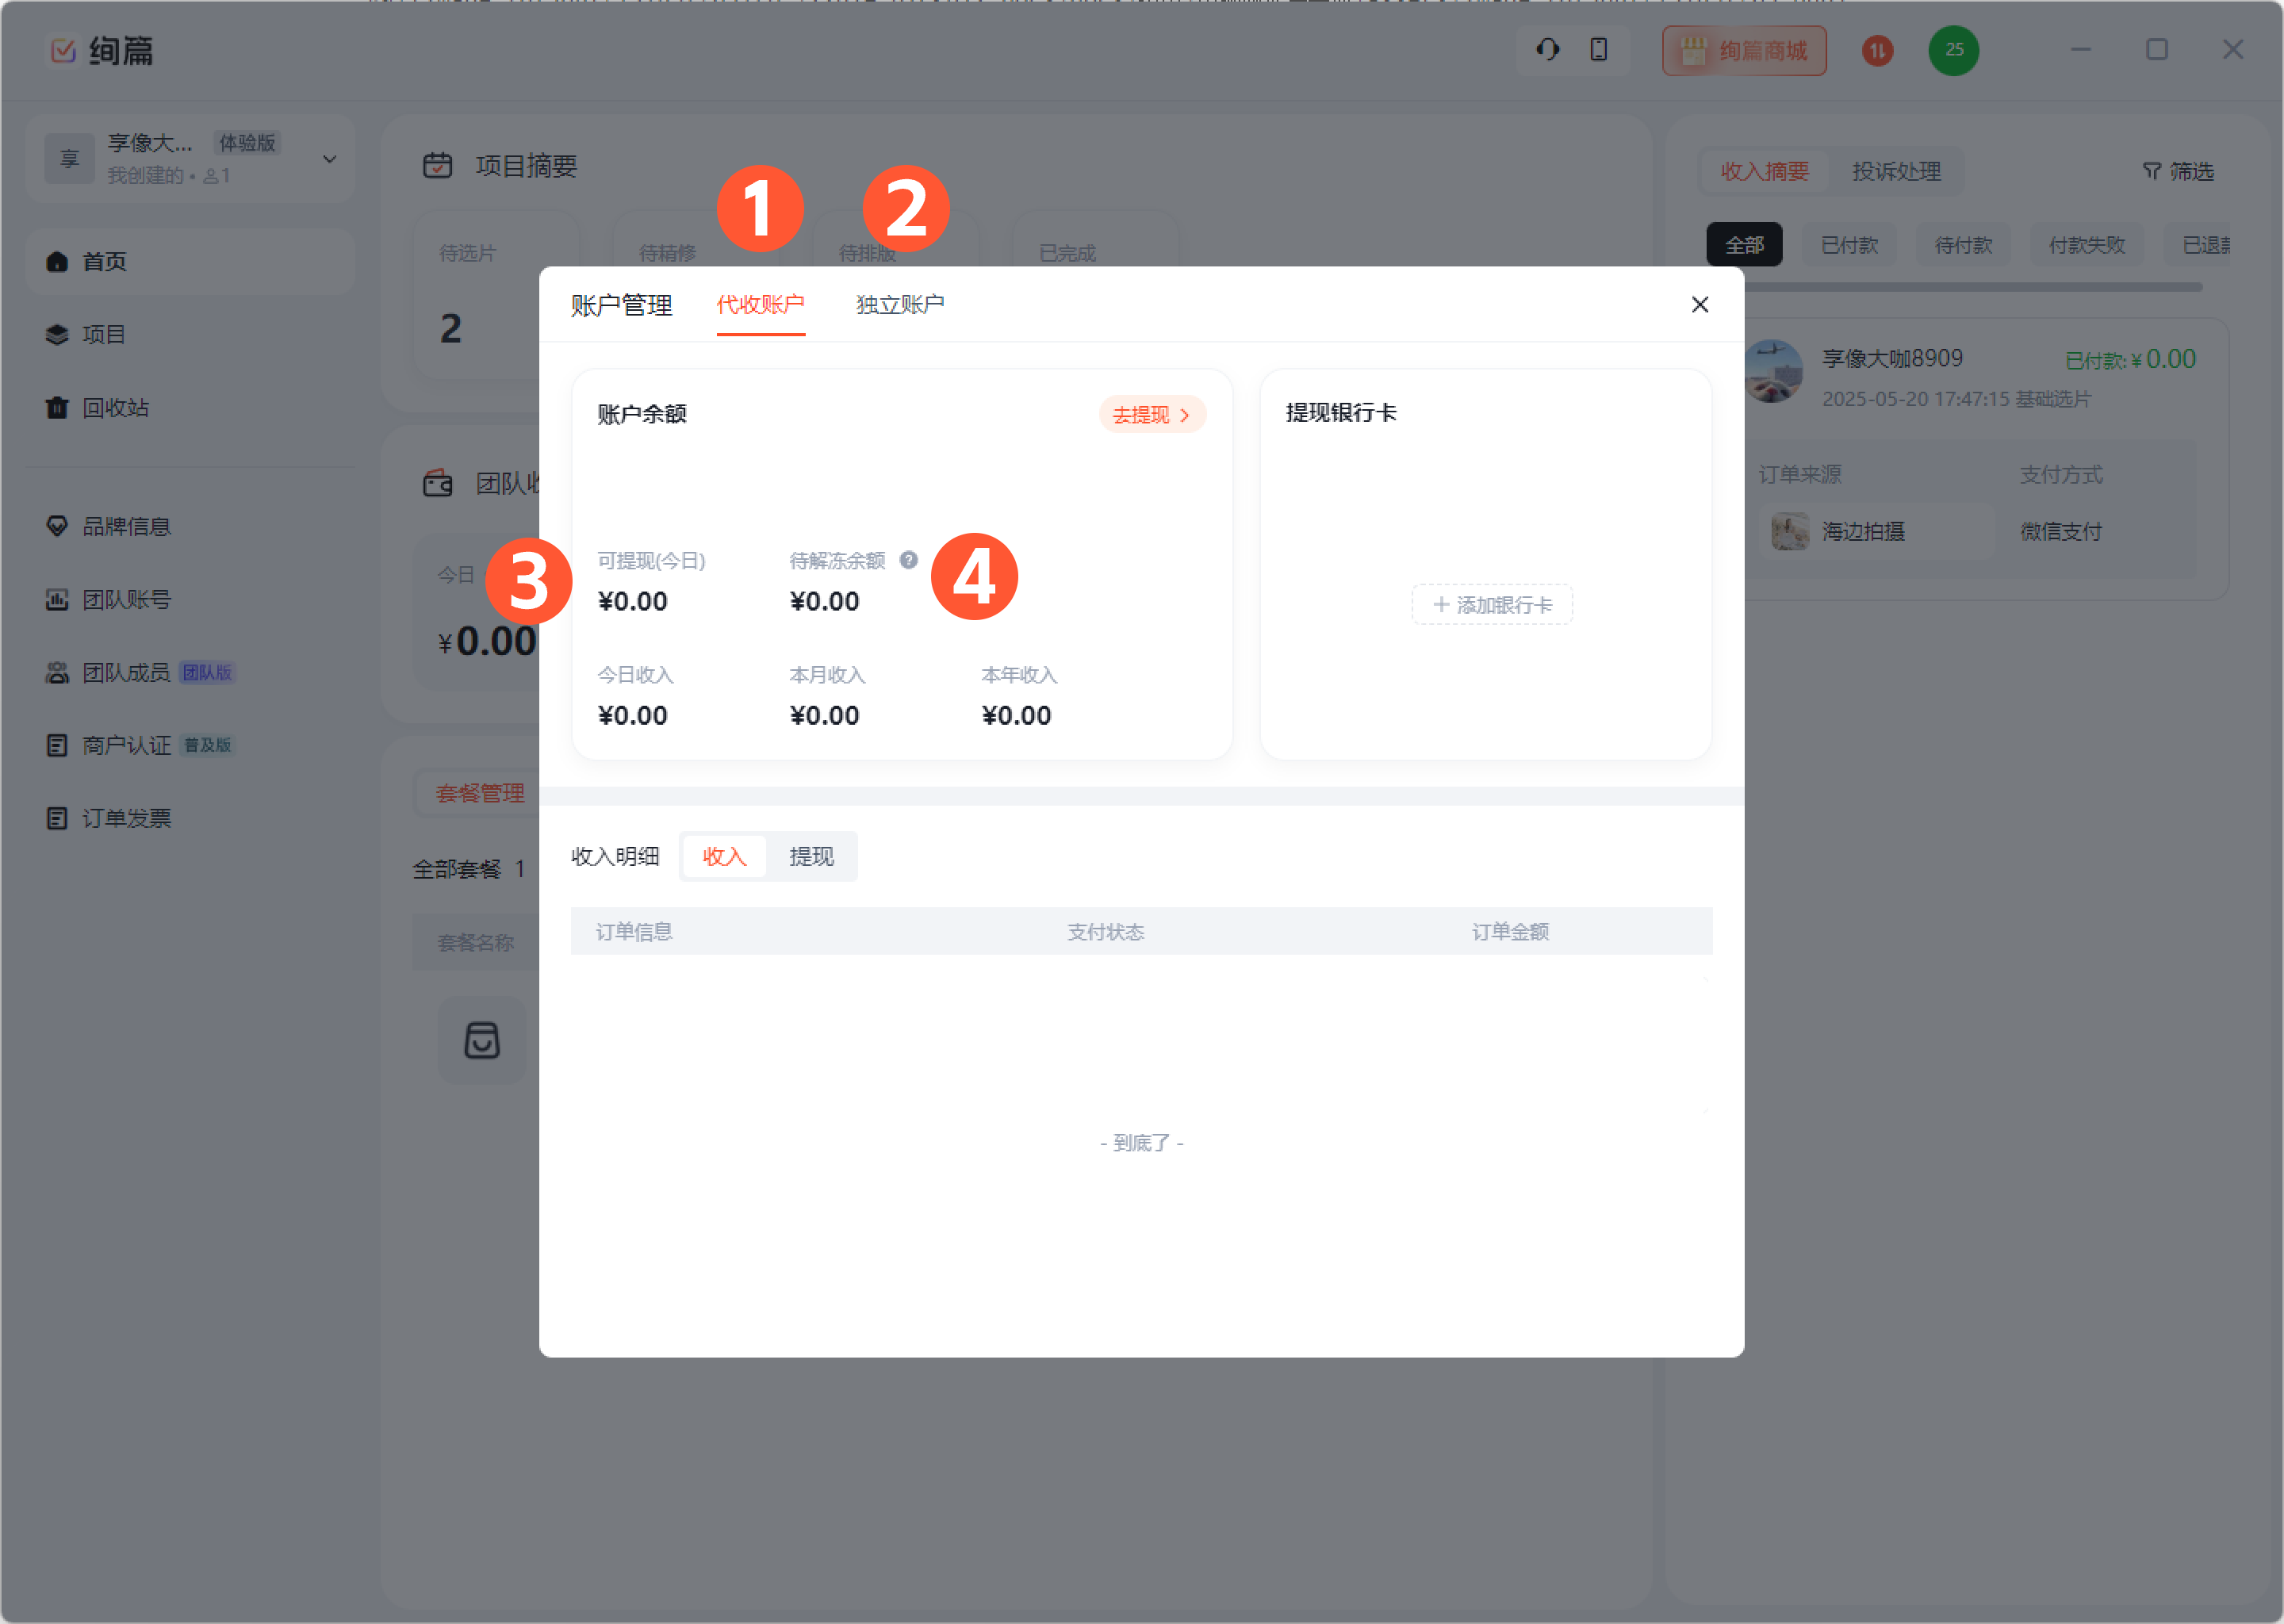Click the mobile phone icon in header

point(1598,49)
